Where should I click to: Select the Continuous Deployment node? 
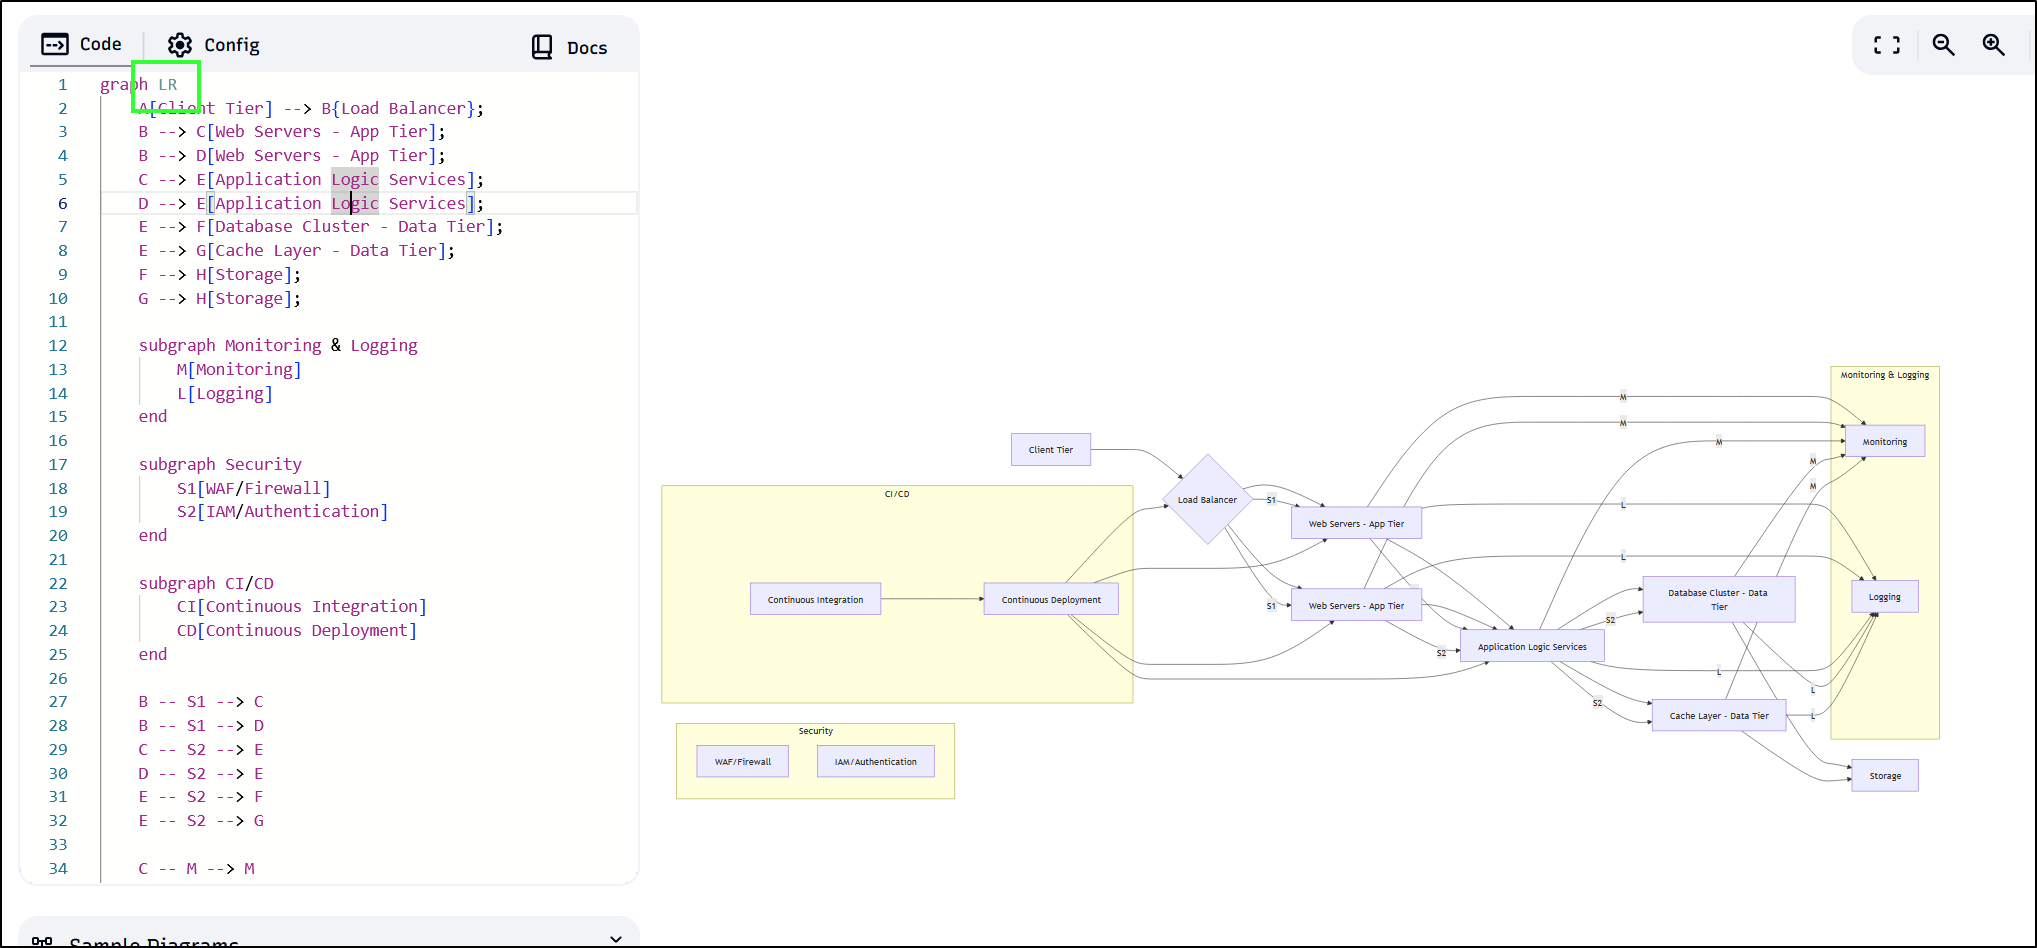1050,600
